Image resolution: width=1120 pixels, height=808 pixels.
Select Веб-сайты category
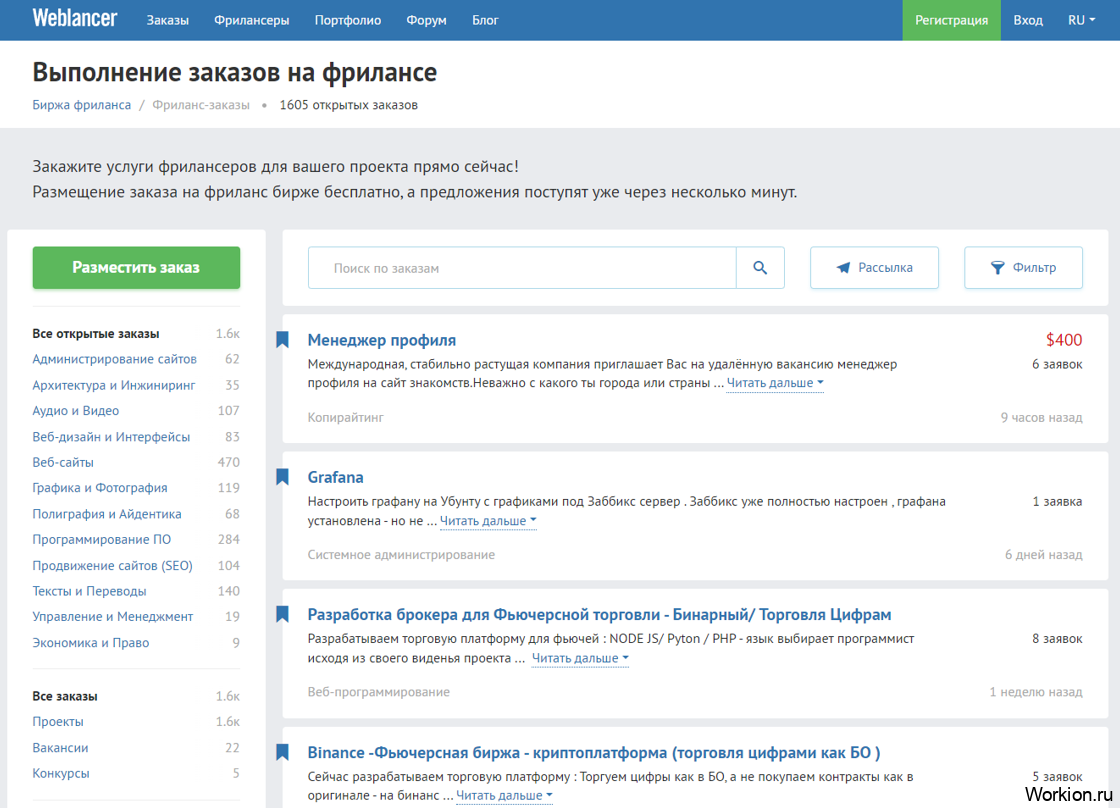pyautogui.click(x=63, y=462)
